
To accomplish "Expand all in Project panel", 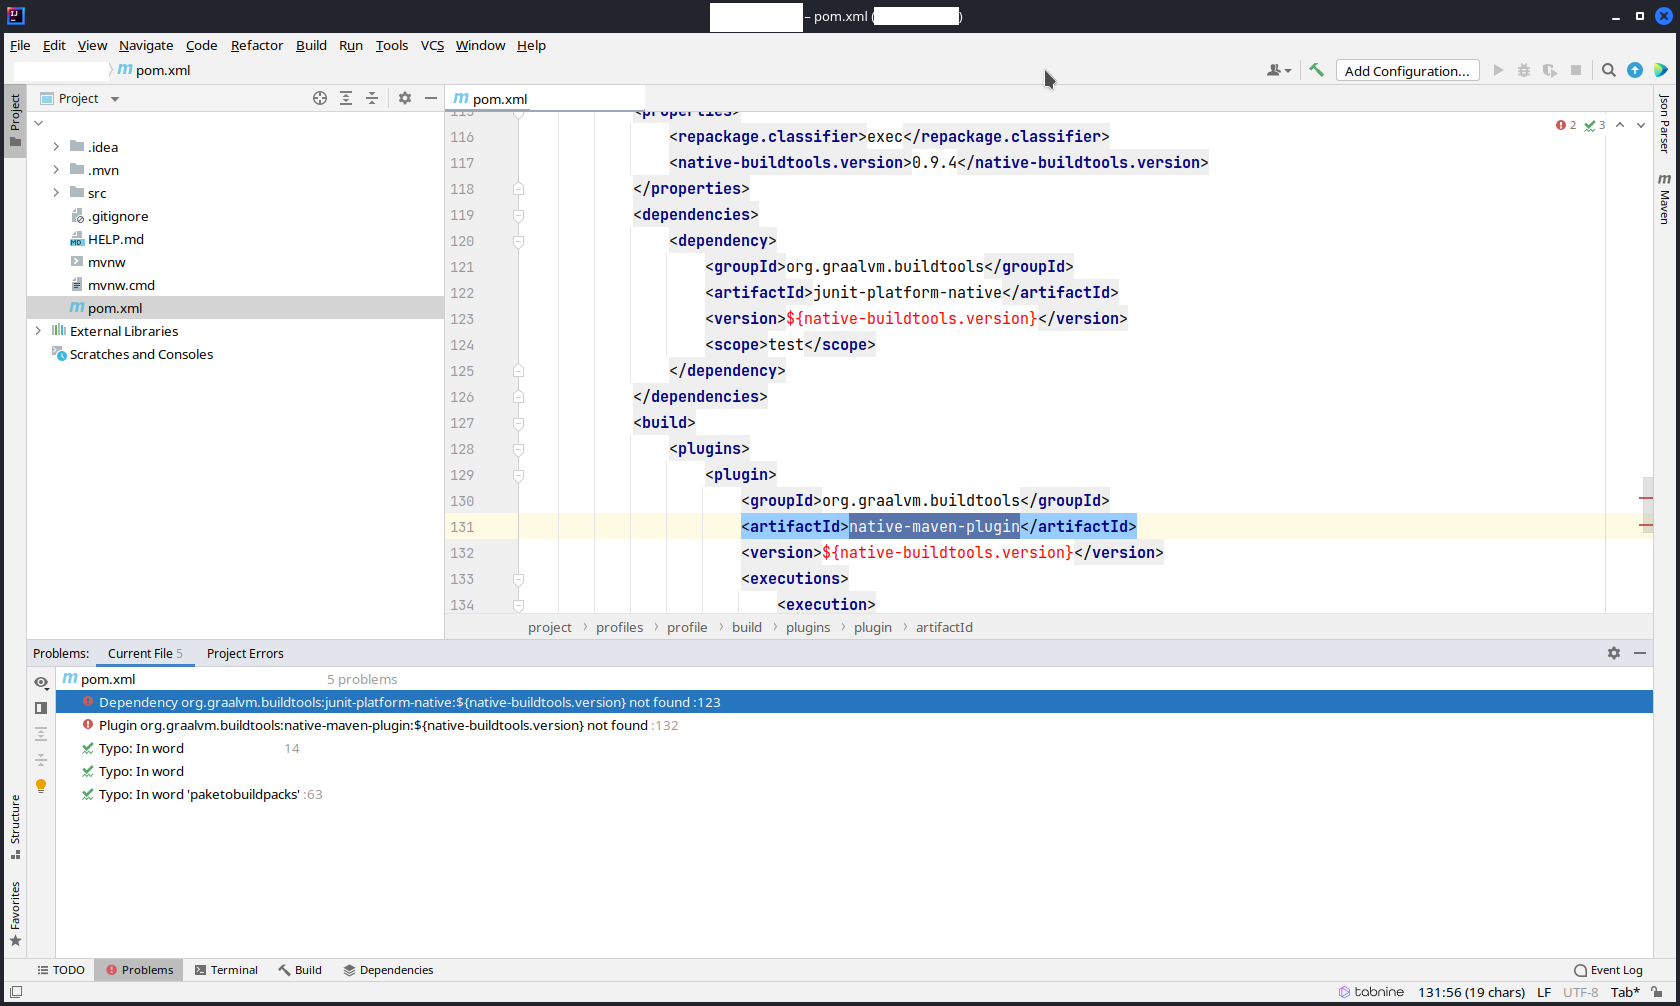I will (346, 98).
